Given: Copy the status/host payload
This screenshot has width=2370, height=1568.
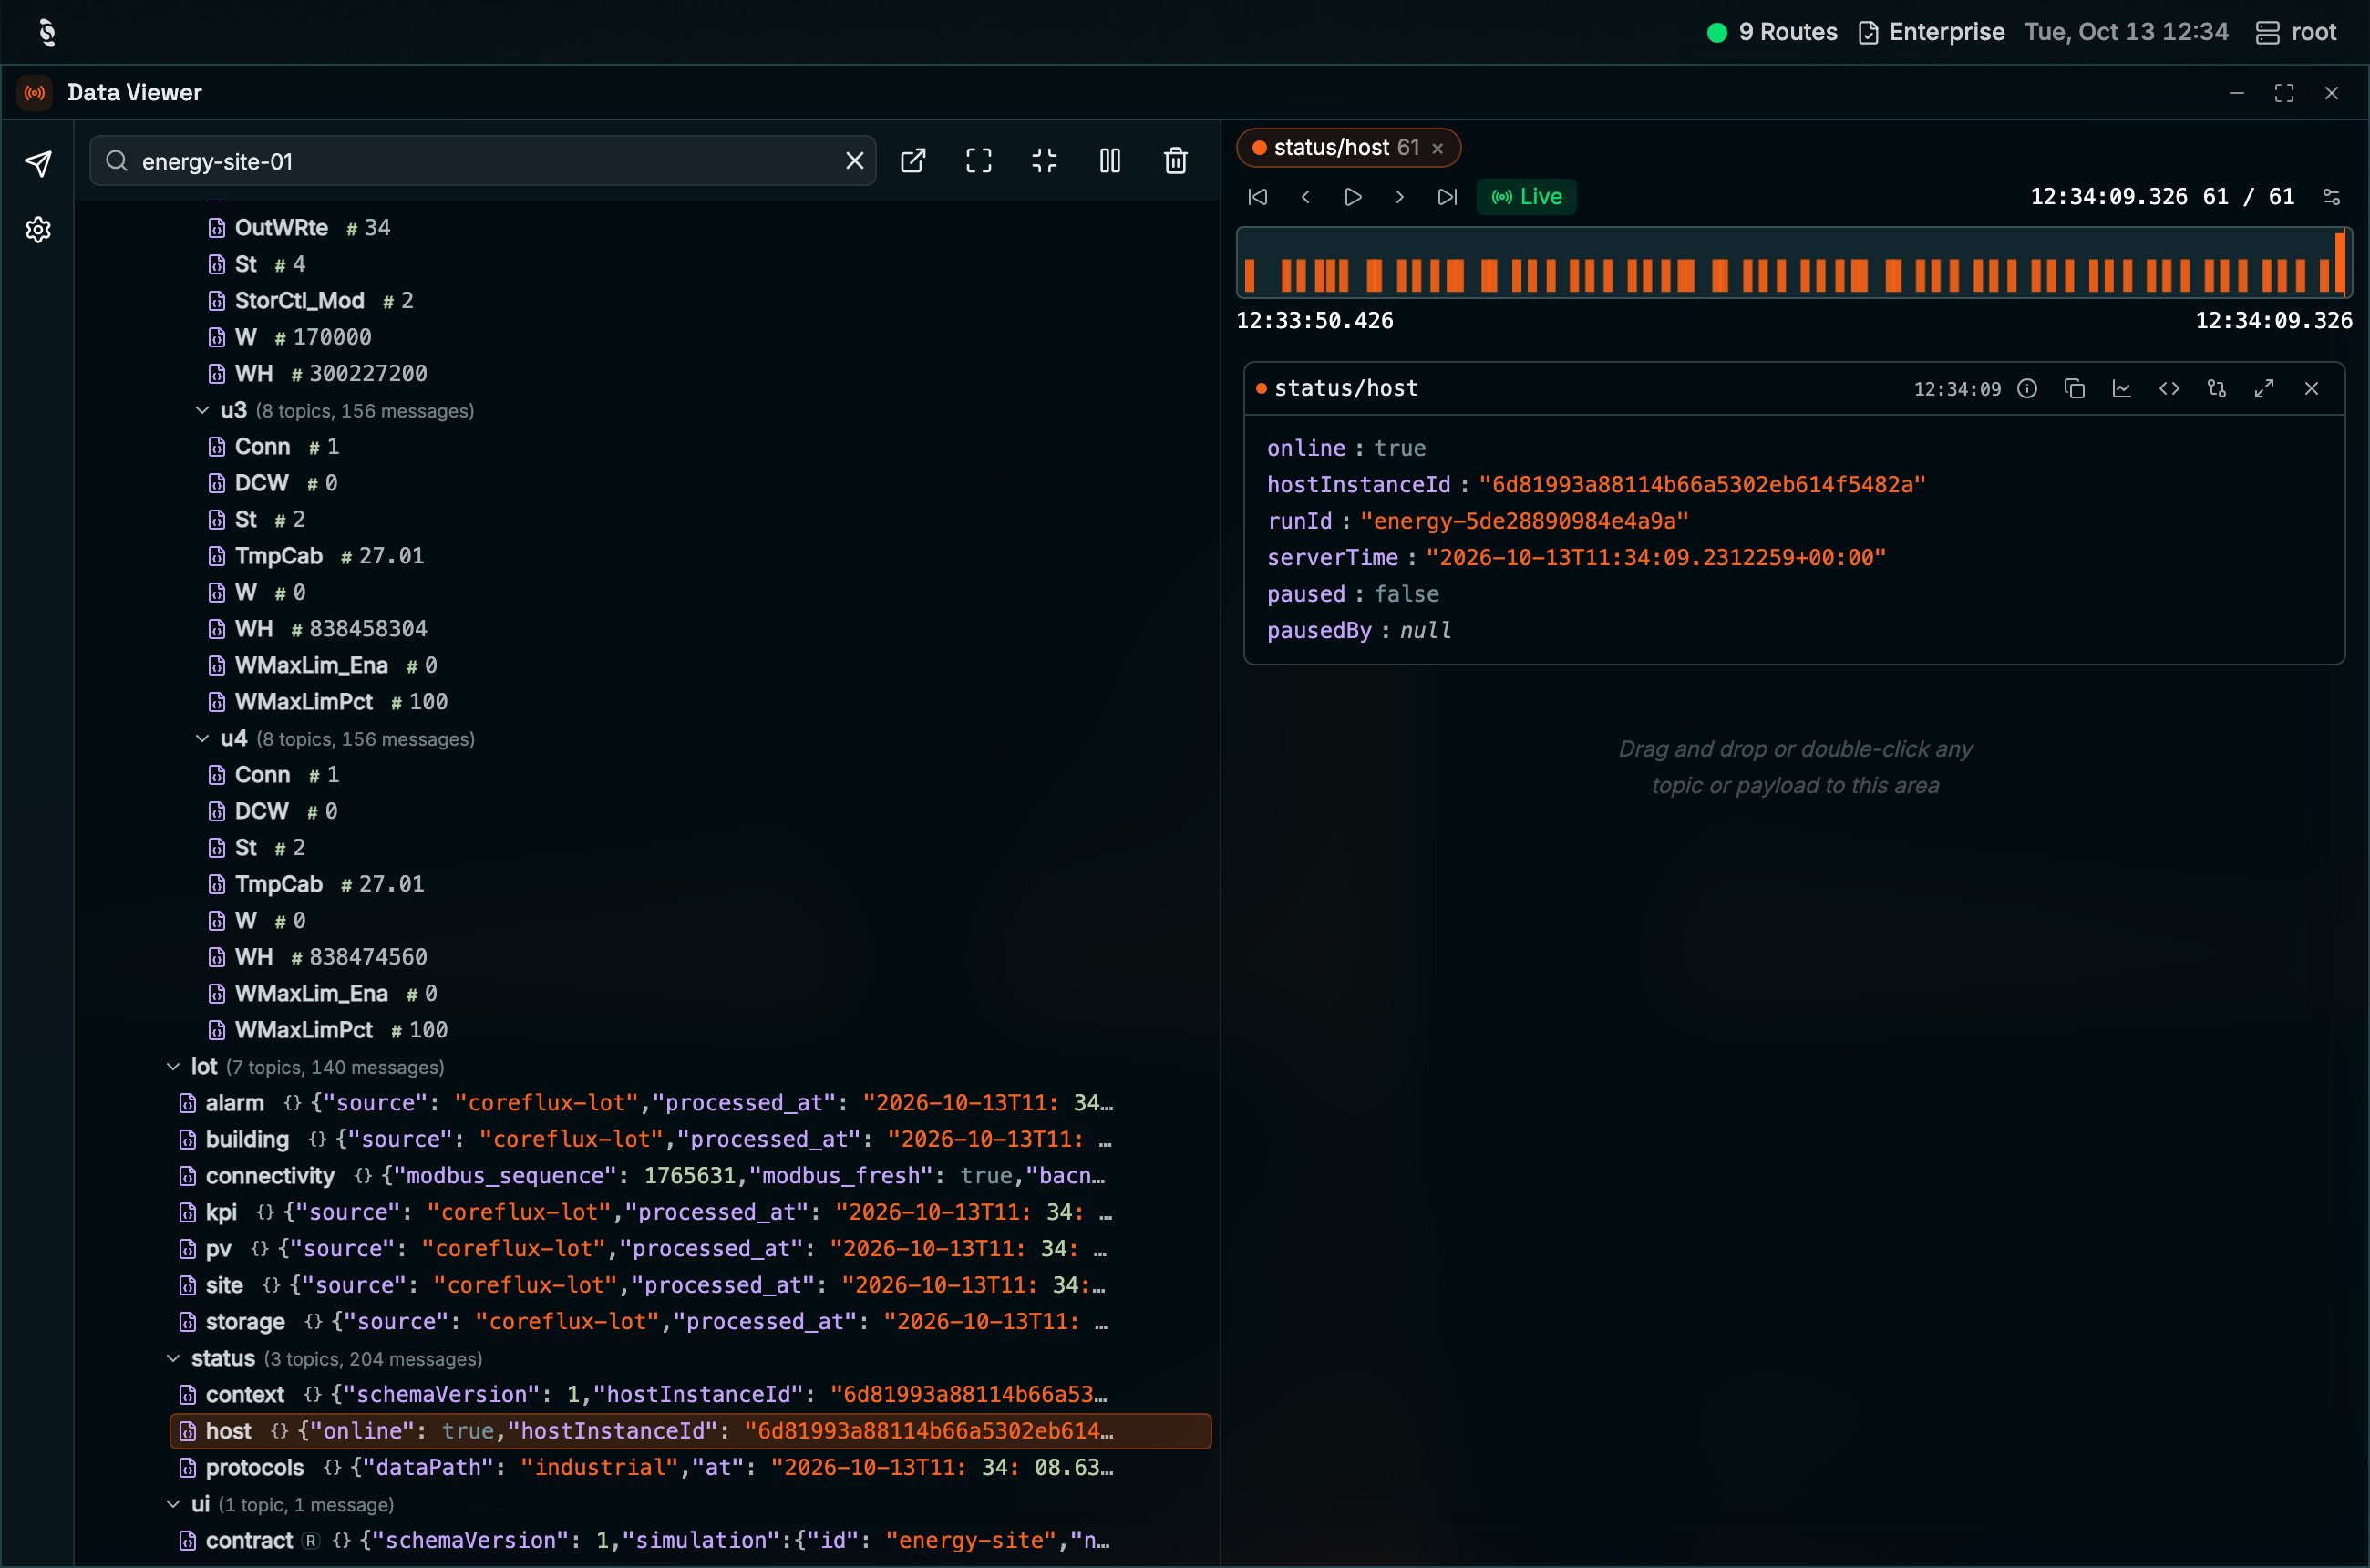Looking at the screenshot, I should coord(2074,389).
